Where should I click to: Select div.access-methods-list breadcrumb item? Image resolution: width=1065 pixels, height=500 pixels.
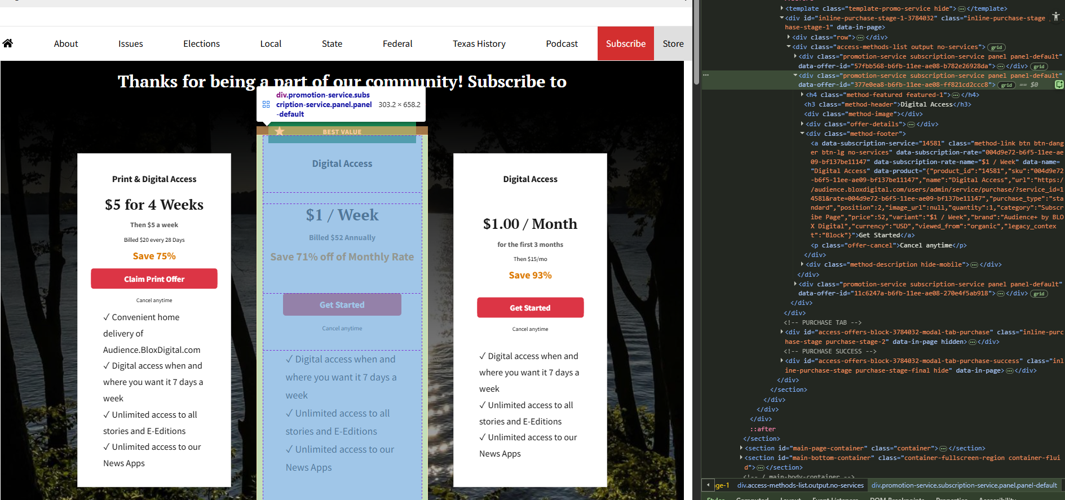[800, 485]
